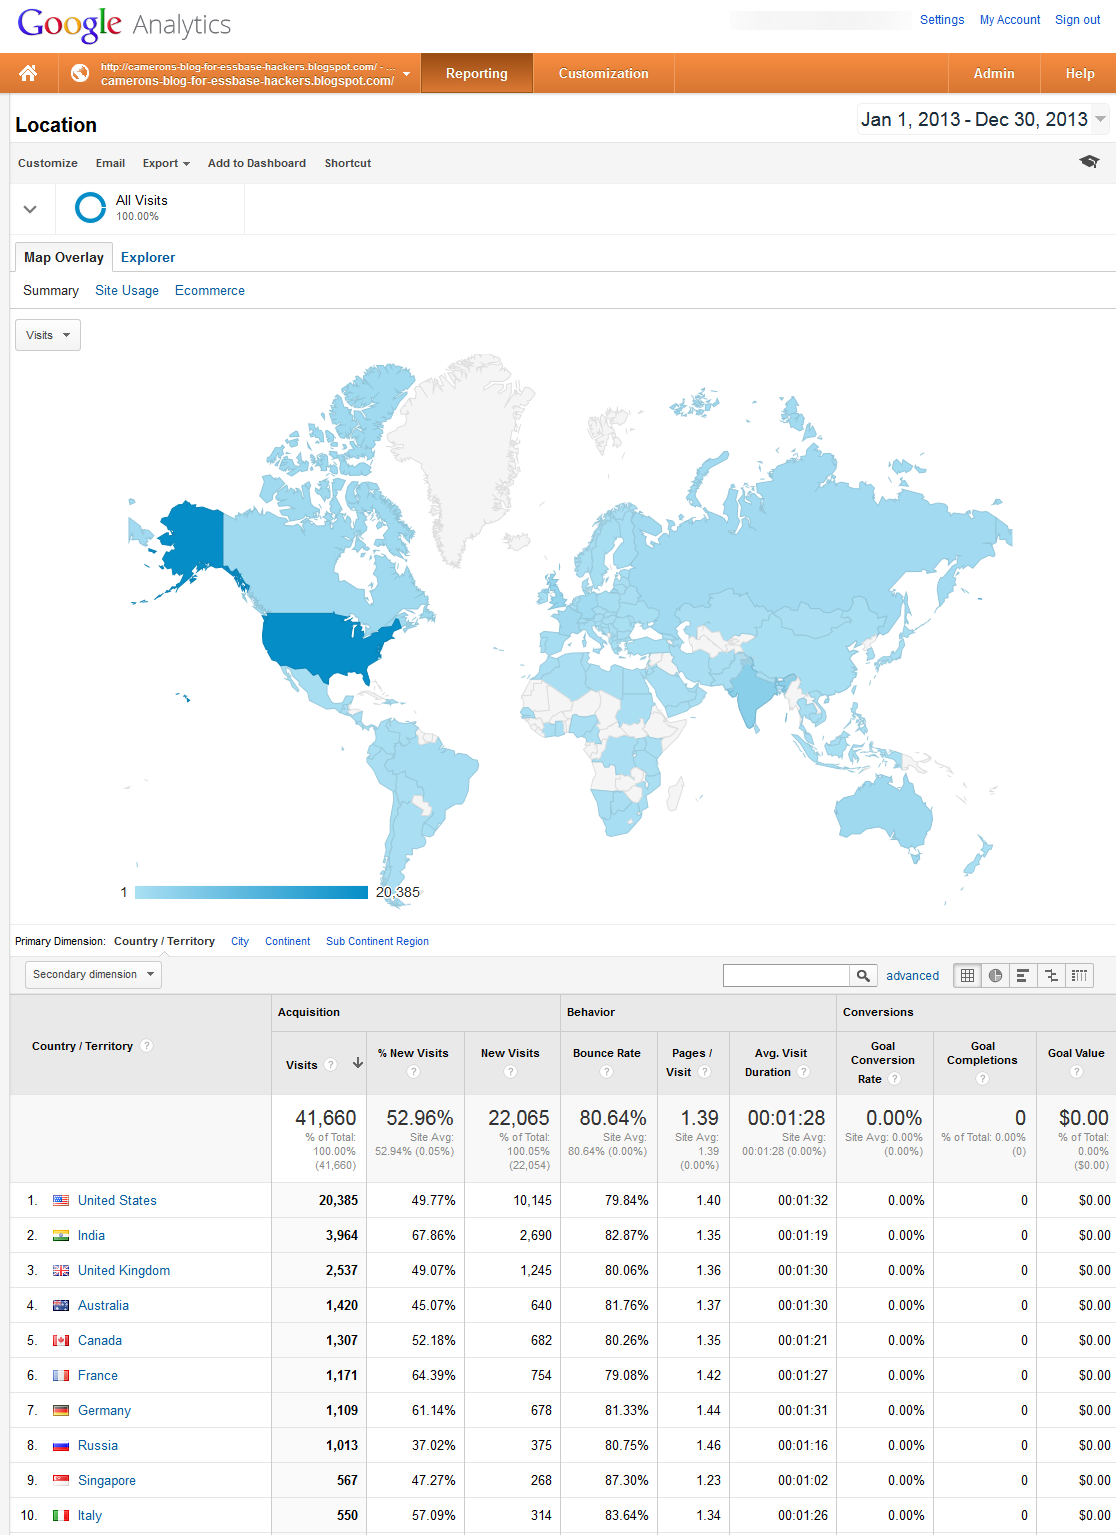Click the Summary view label

point(51,290)
